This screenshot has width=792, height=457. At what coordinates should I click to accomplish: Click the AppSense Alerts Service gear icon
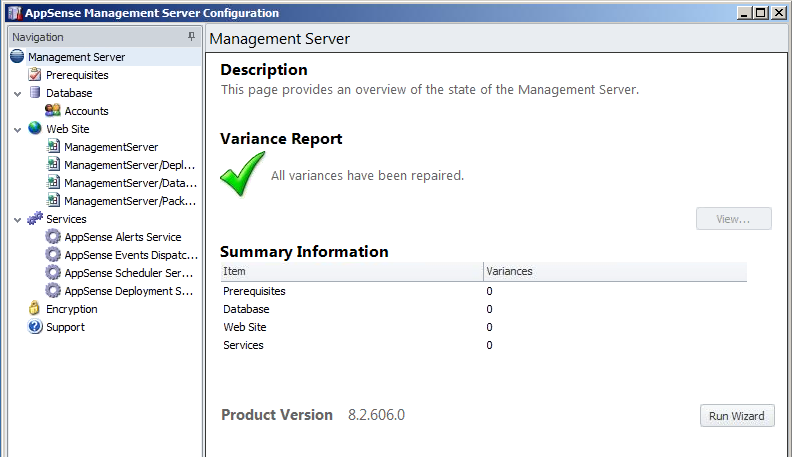tap(53, 236)
